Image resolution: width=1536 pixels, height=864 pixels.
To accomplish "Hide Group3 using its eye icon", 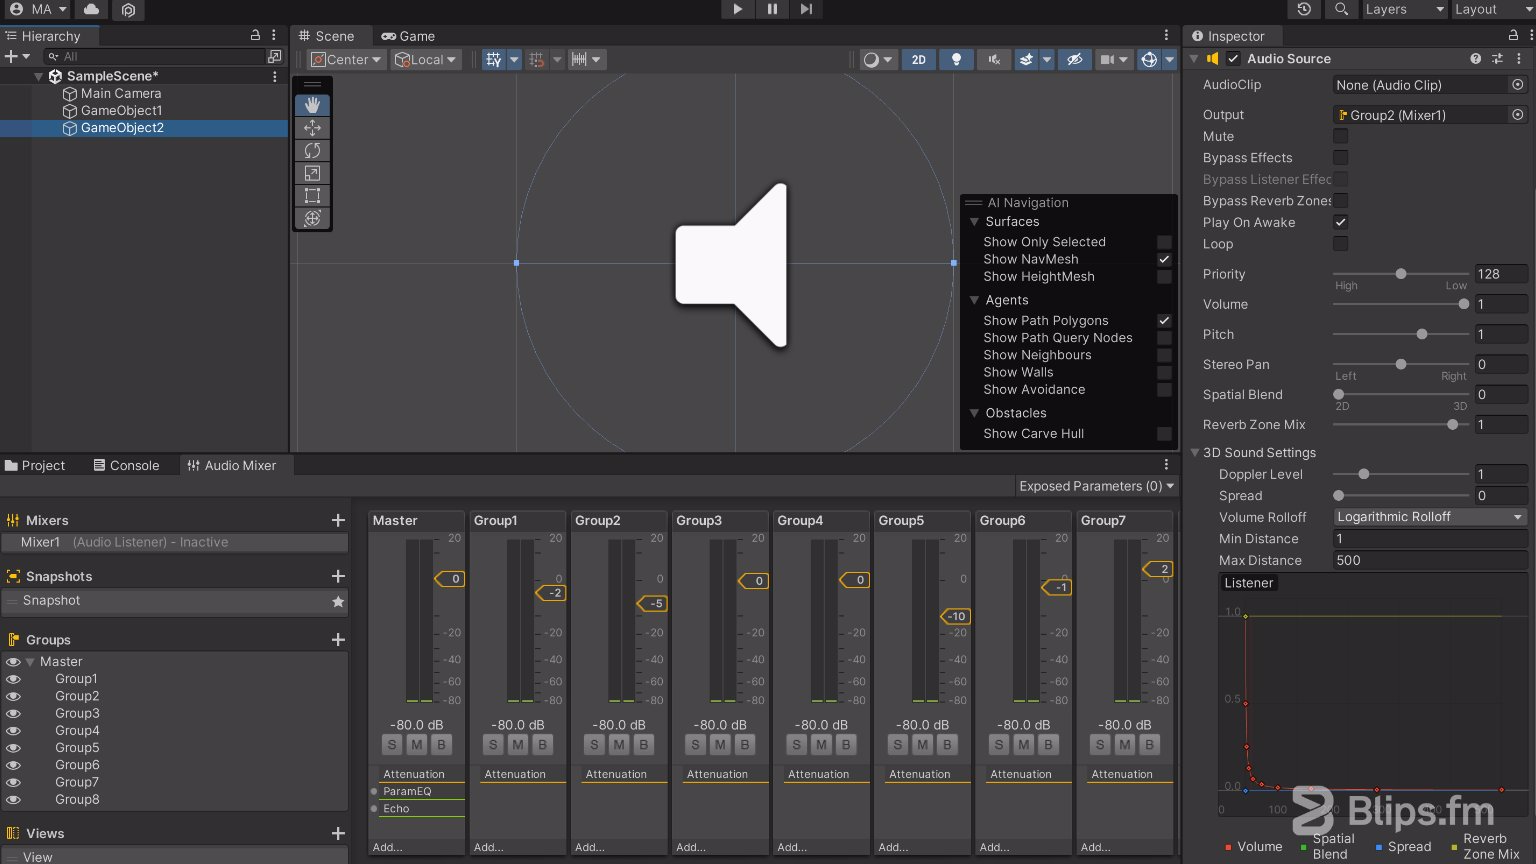I will [x=13, y=714].
